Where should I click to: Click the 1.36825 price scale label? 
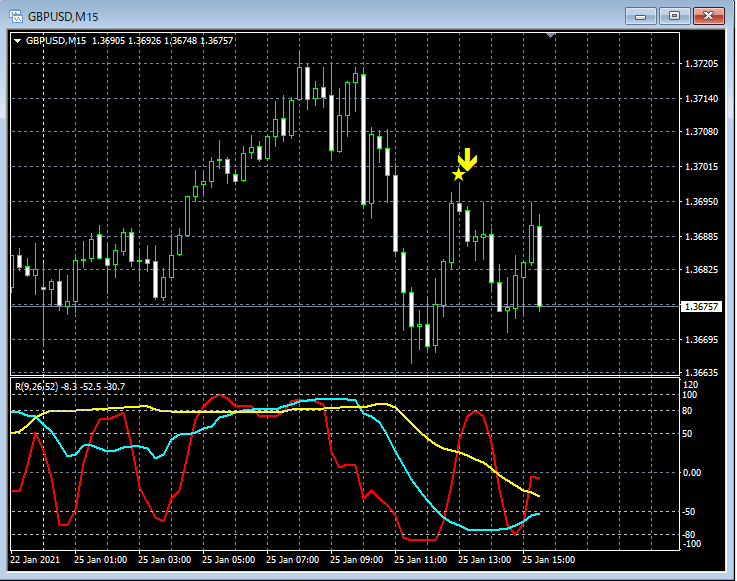702,269
